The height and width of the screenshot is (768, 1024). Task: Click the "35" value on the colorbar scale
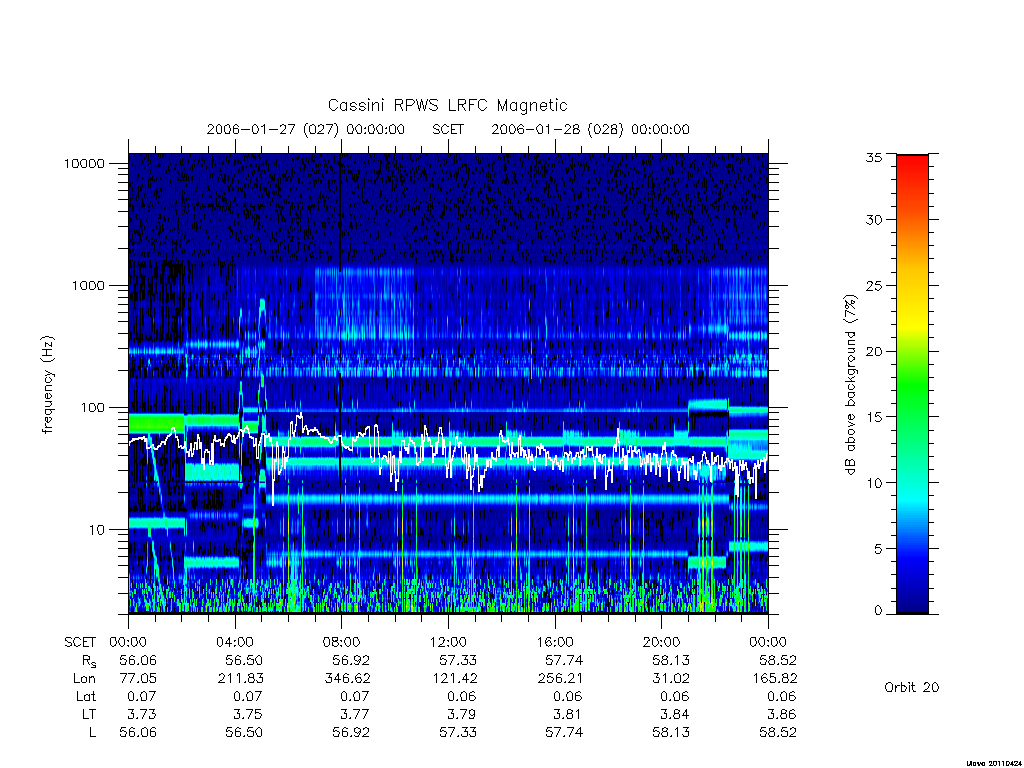(x=874, y=157)
